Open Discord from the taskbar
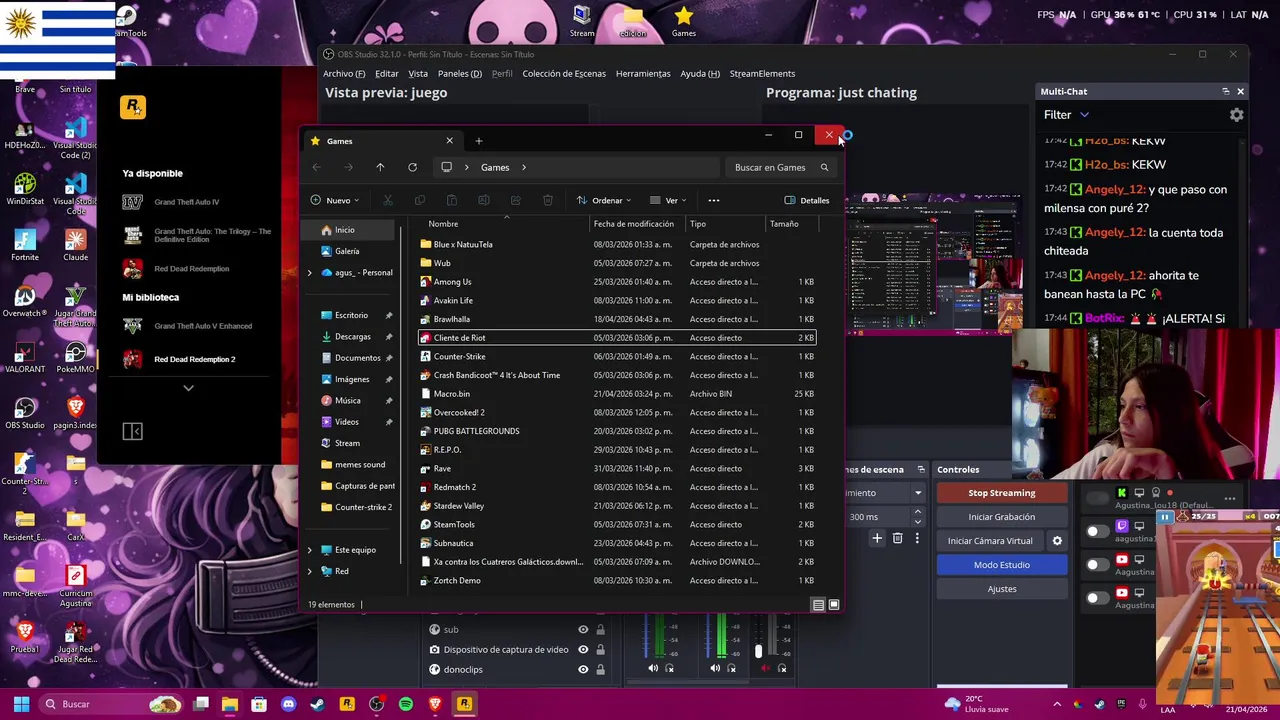This screenshot has width=1280, height=720. [x=288, y=704]
